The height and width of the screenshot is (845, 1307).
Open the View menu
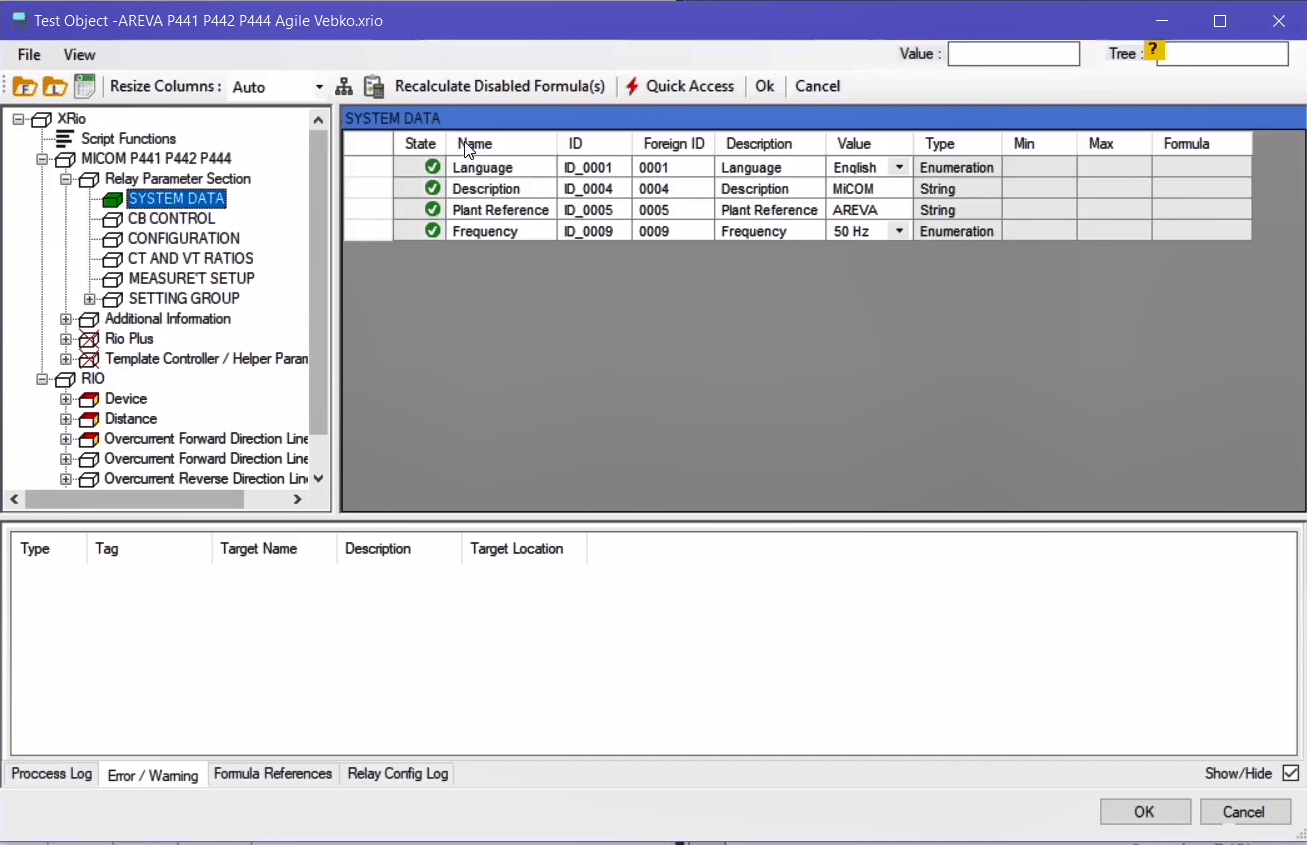coord(80,55)
